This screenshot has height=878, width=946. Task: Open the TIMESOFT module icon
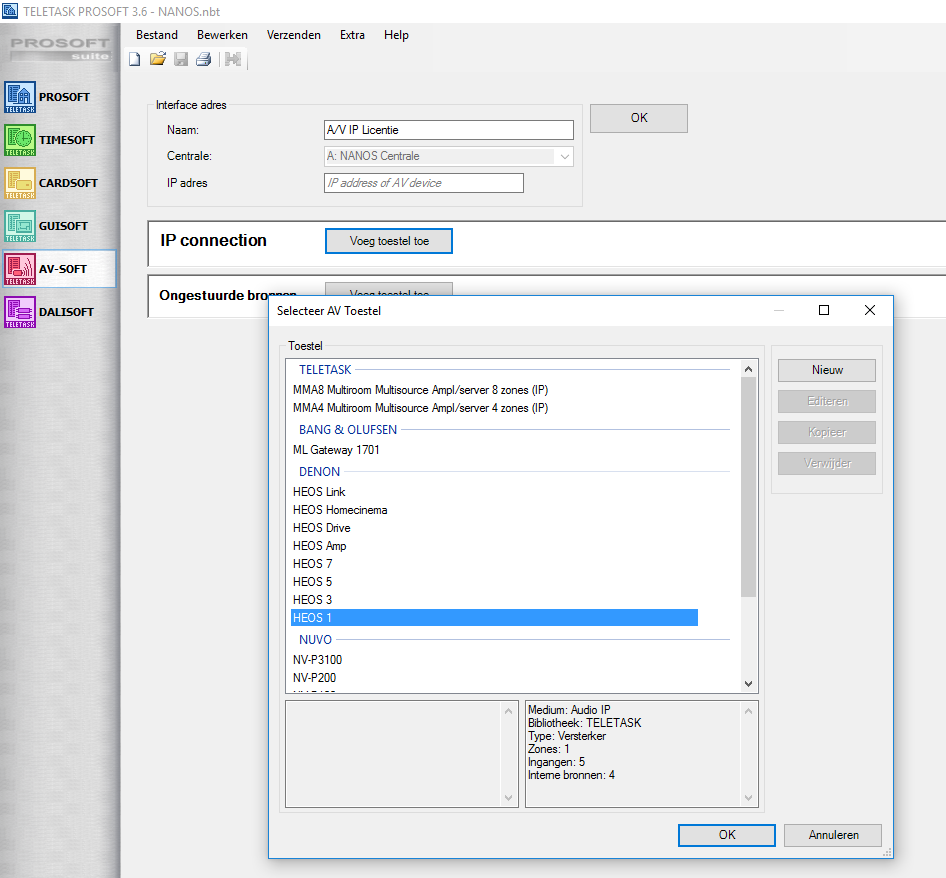pyautogui.click(x=20, y=140)
